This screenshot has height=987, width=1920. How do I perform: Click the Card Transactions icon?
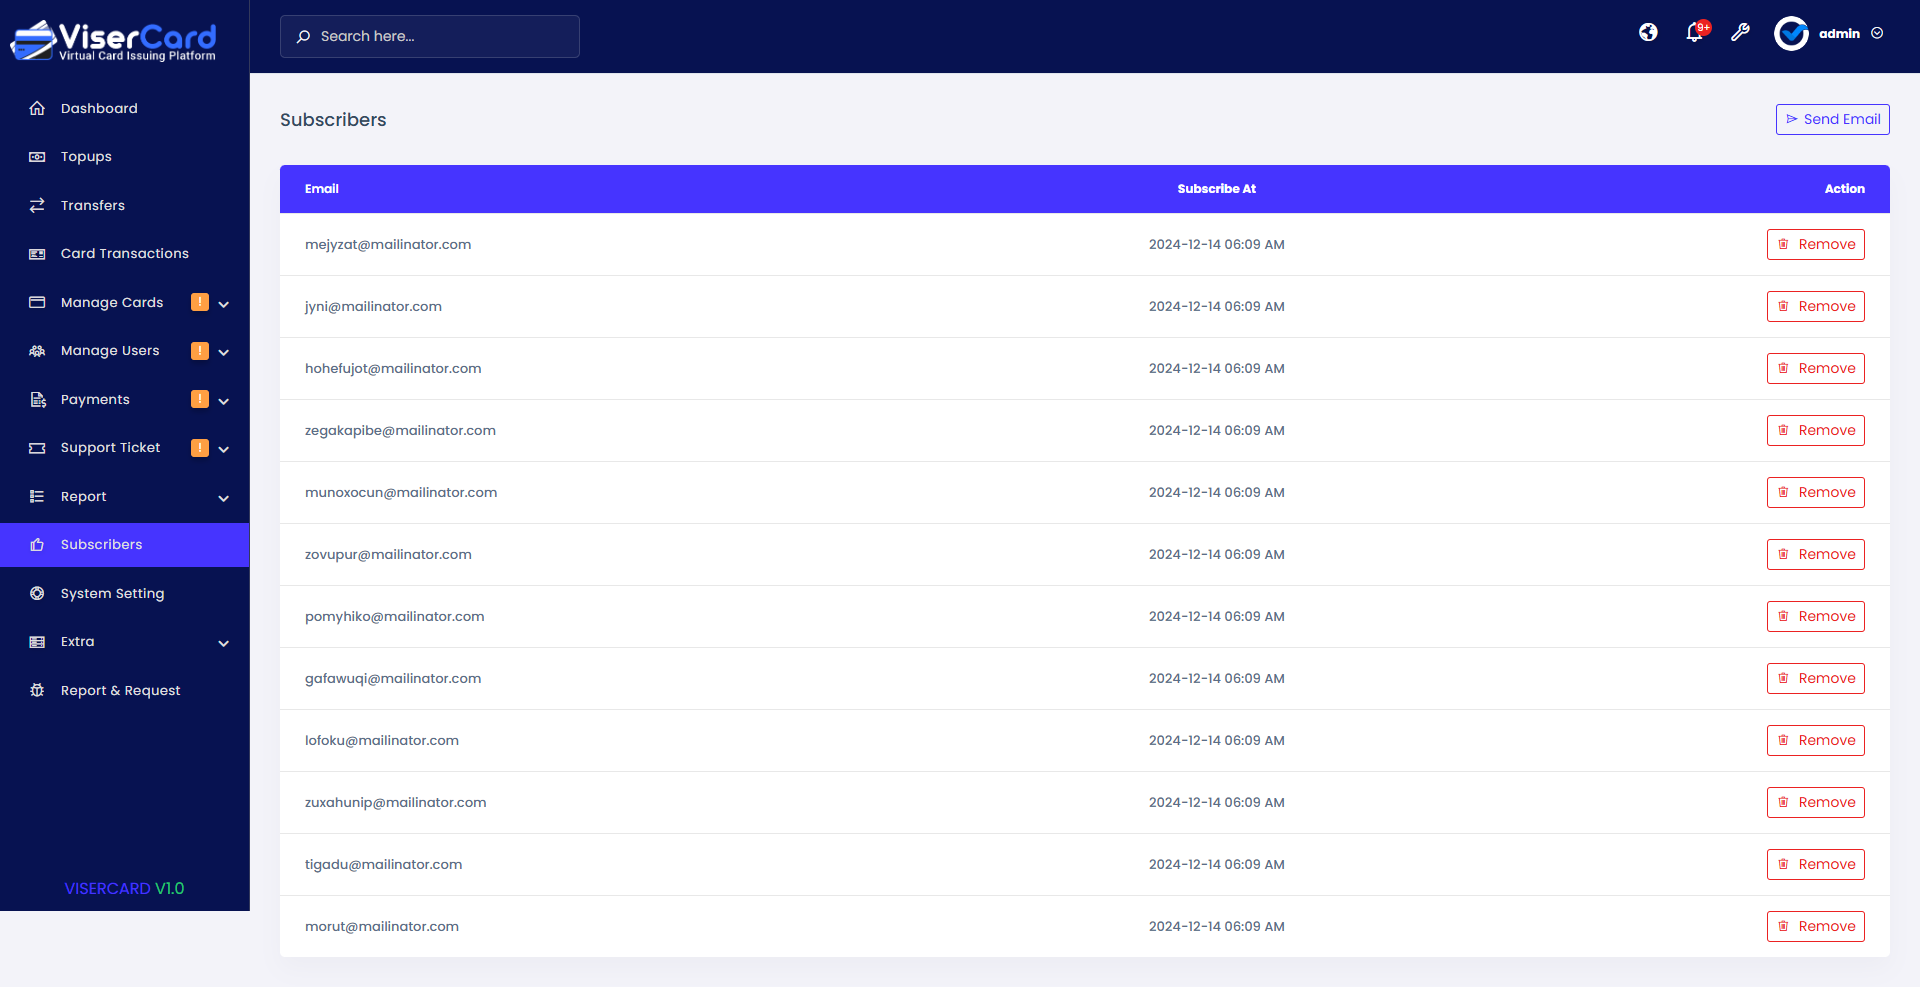(x=37, y=254)
